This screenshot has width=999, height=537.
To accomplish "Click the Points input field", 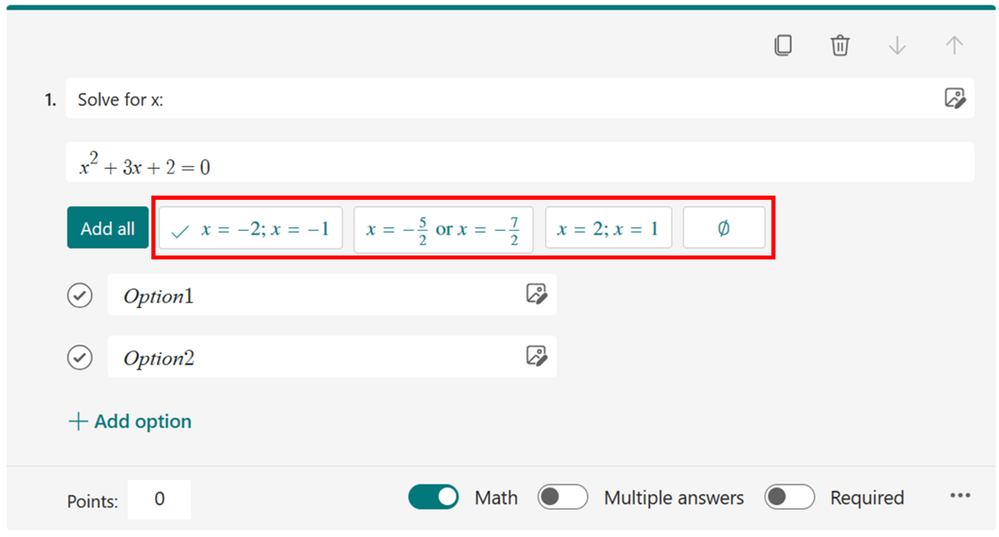I will (159, 499).
